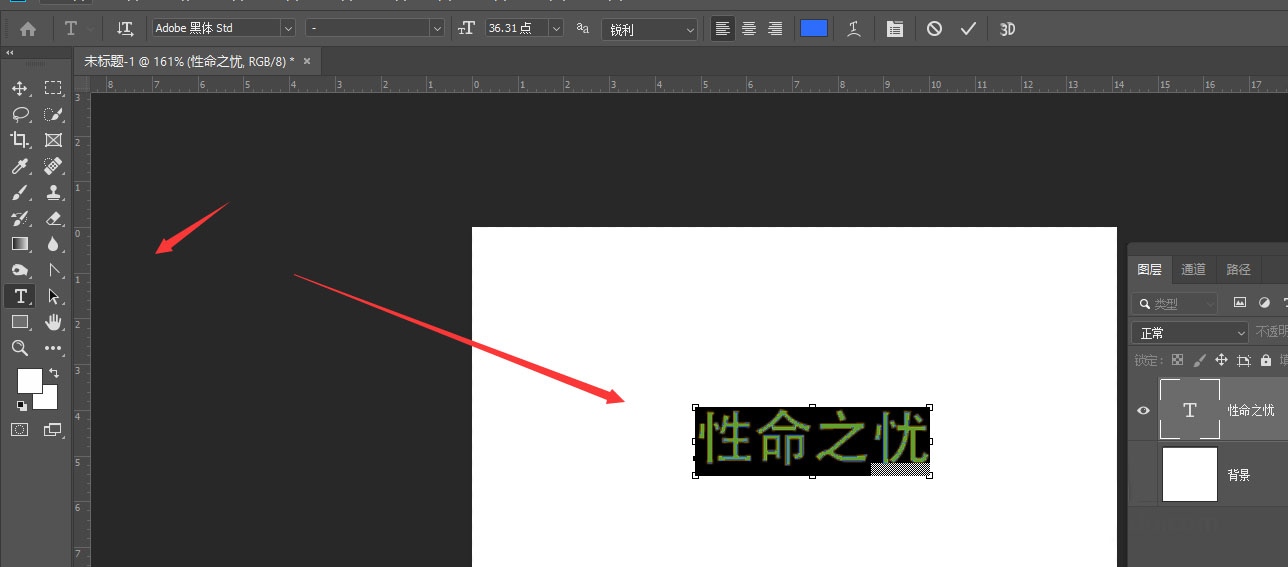Toggle lock all padlock icon
1288x567 pixels.
pos(1266,360)
